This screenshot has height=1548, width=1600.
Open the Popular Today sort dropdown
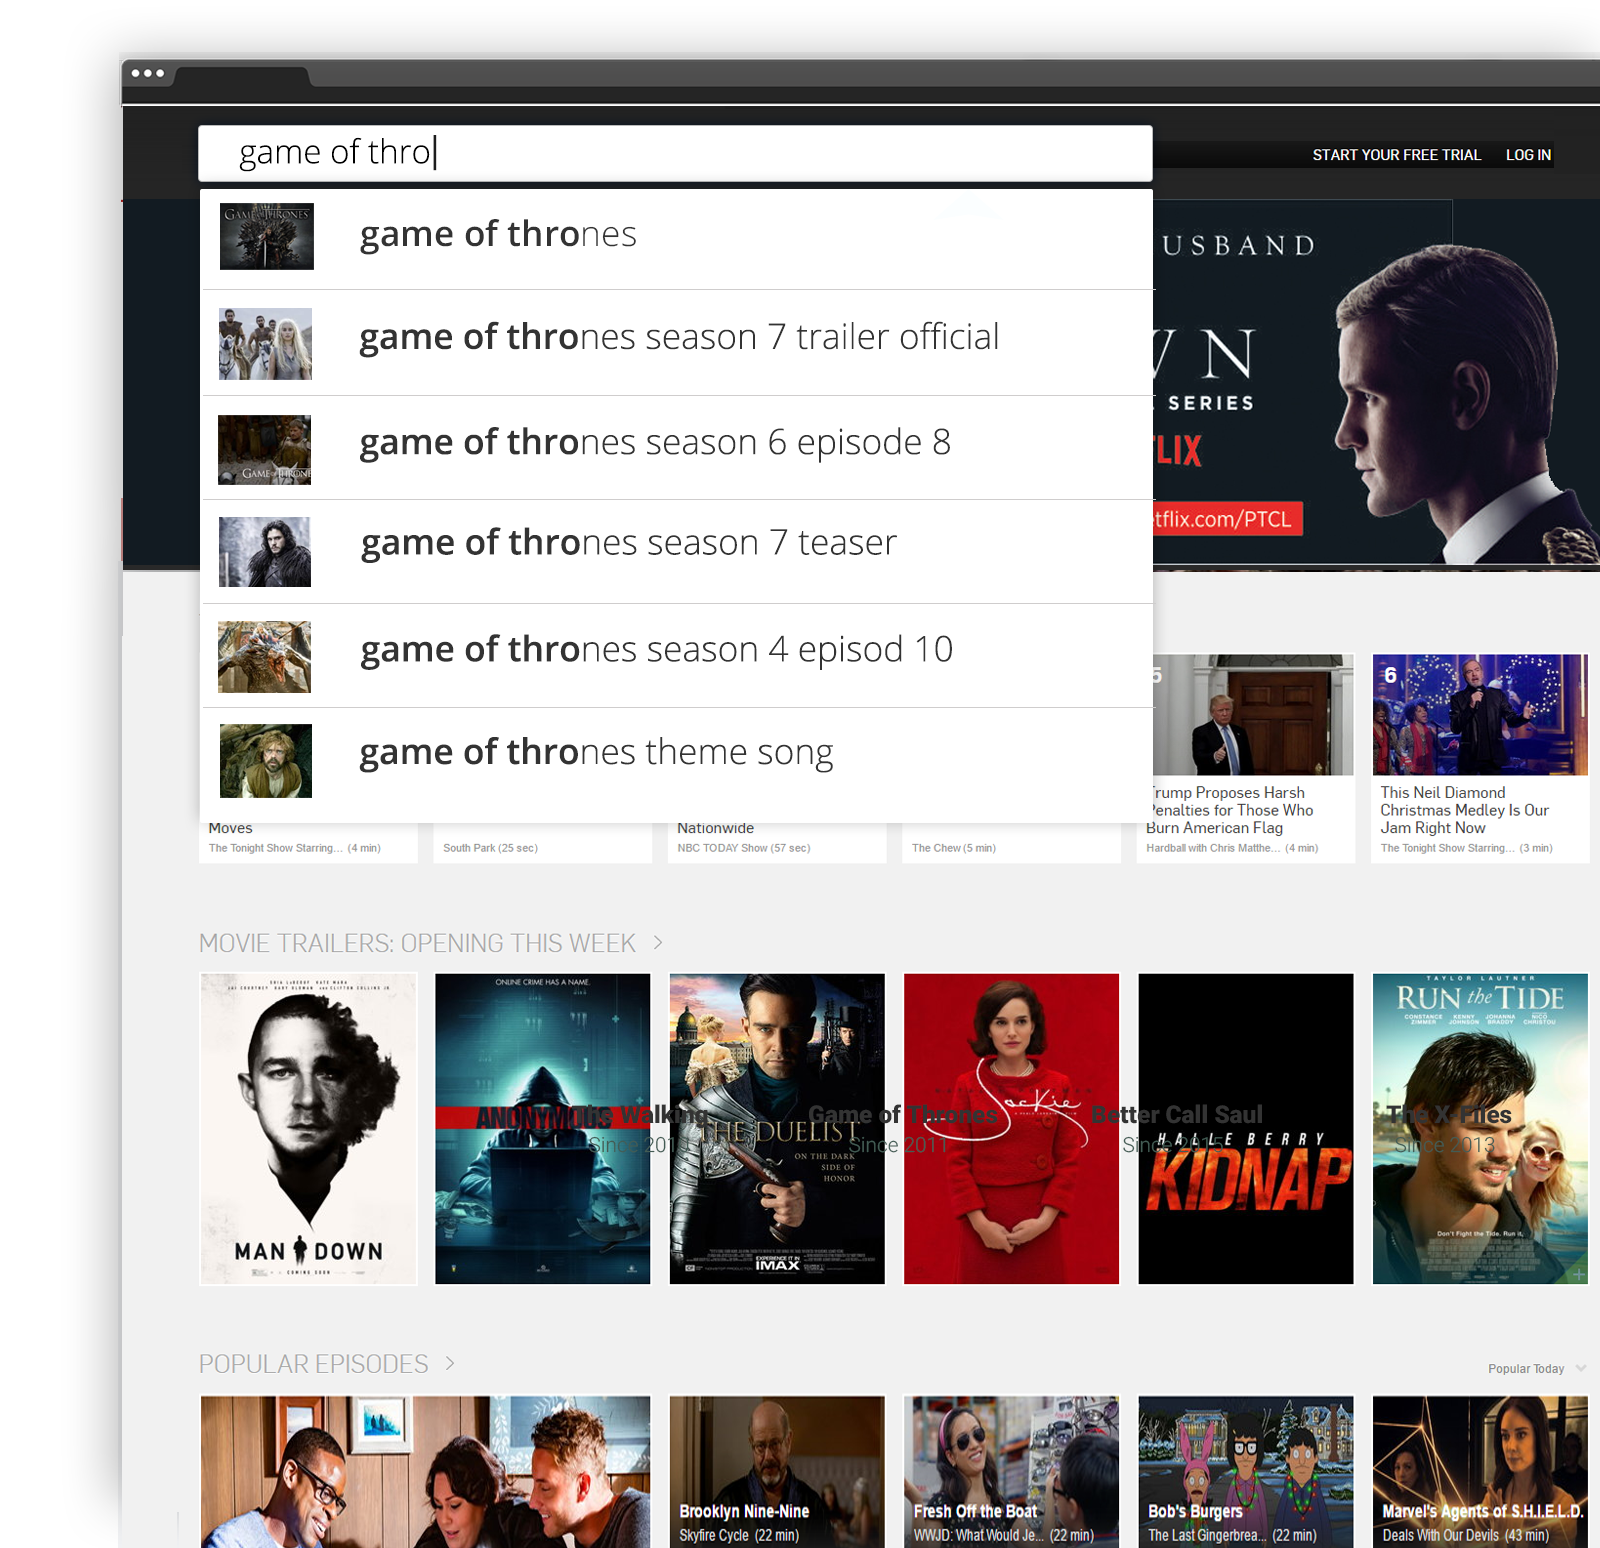[1536, 1369]
